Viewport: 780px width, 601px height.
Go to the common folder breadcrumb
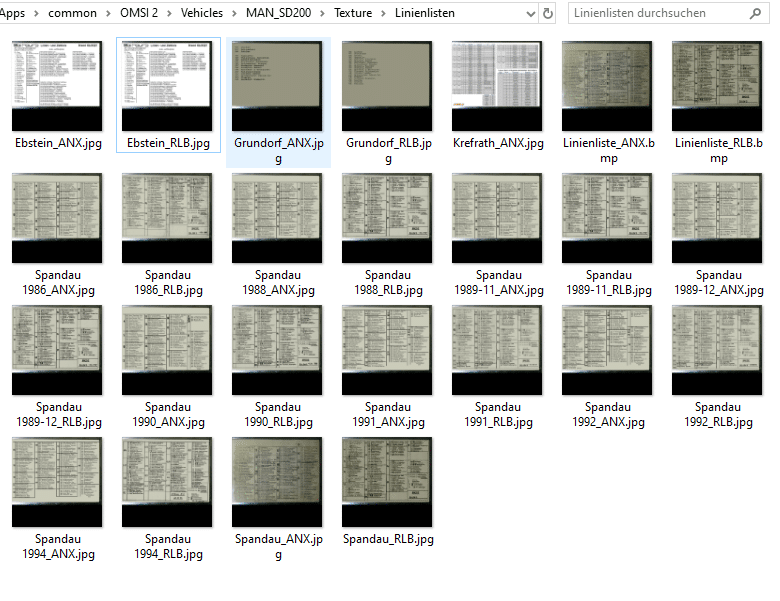[x=73, y=13]
